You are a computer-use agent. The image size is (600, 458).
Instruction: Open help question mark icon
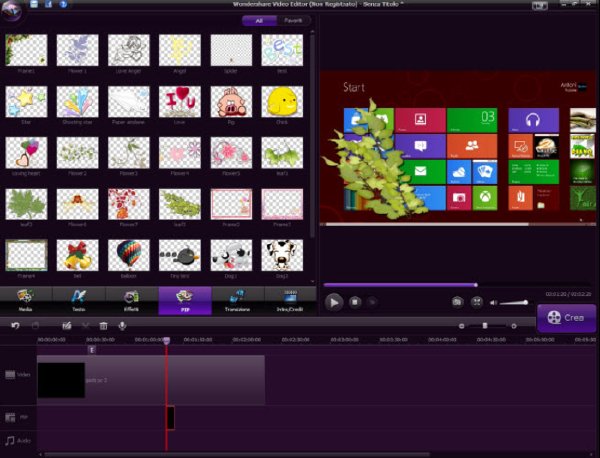pos(64,4)
